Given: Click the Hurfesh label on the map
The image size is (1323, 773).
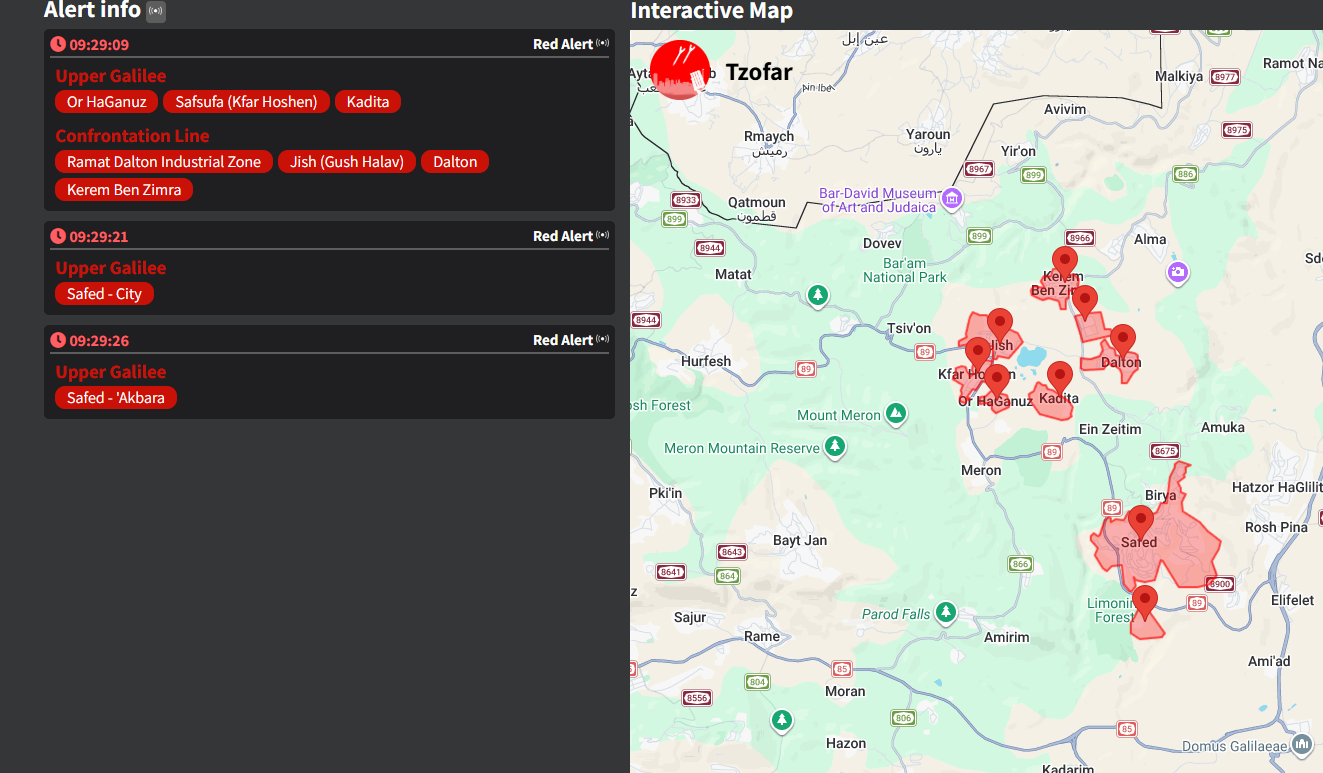Looking at the screenshot, I should (706, 361).
